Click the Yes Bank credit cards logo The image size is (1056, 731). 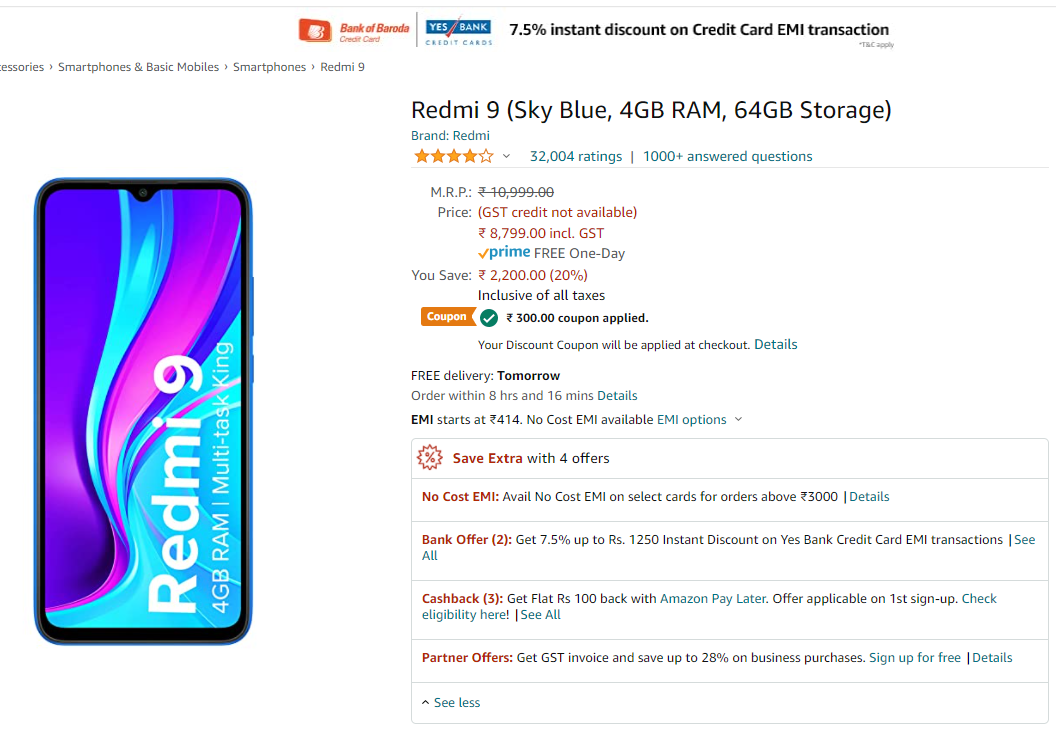[x=459, y=30]
